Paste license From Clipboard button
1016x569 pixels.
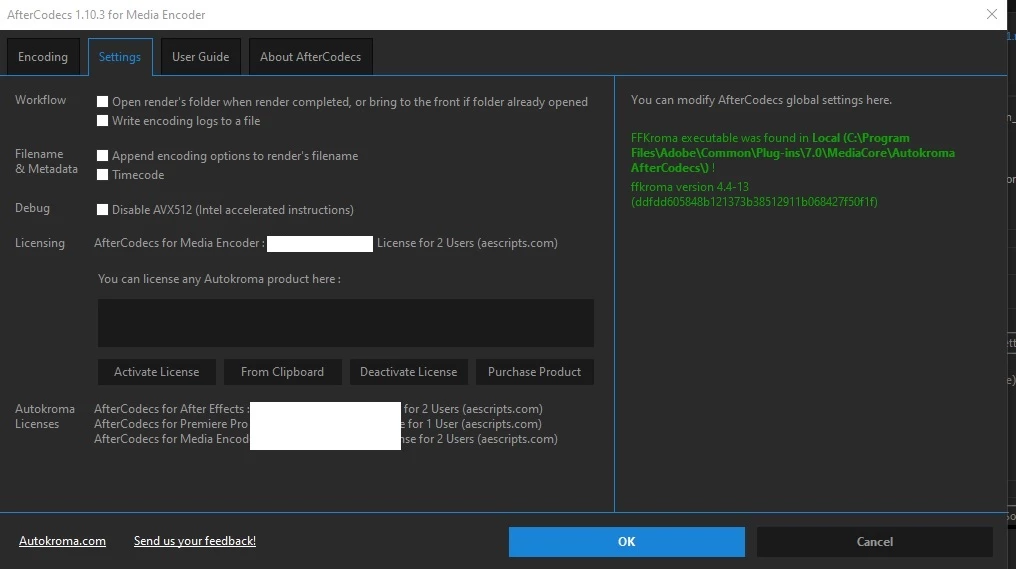tap(283, 372)
